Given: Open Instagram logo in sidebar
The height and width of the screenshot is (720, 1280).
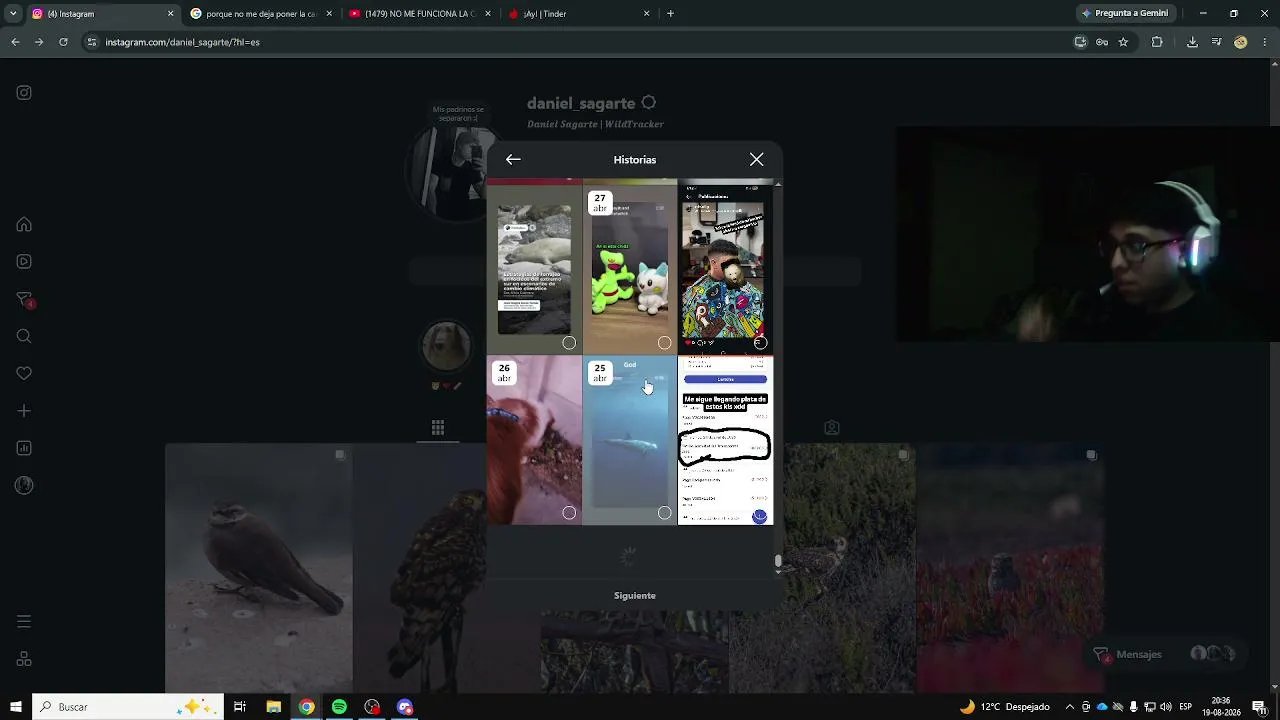Looking at the screenshot, I should pos(24,93).
